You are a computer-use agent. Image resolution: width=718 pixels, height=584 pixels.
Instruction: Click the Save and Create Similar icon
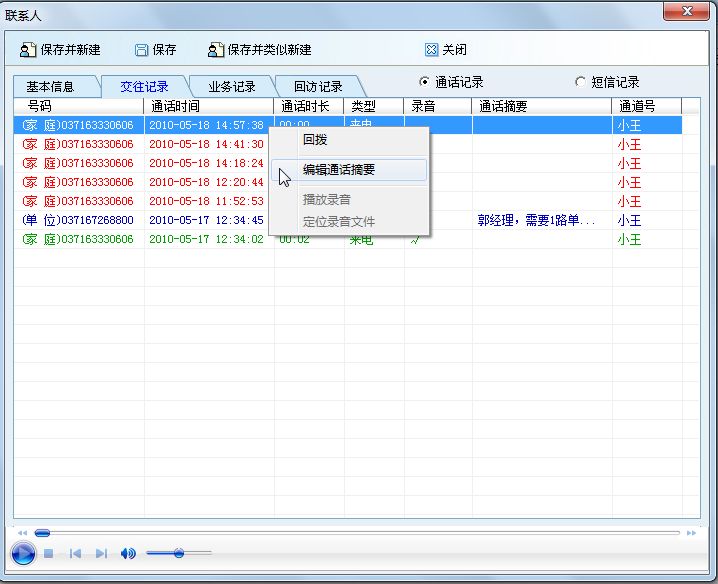(215, 50)
